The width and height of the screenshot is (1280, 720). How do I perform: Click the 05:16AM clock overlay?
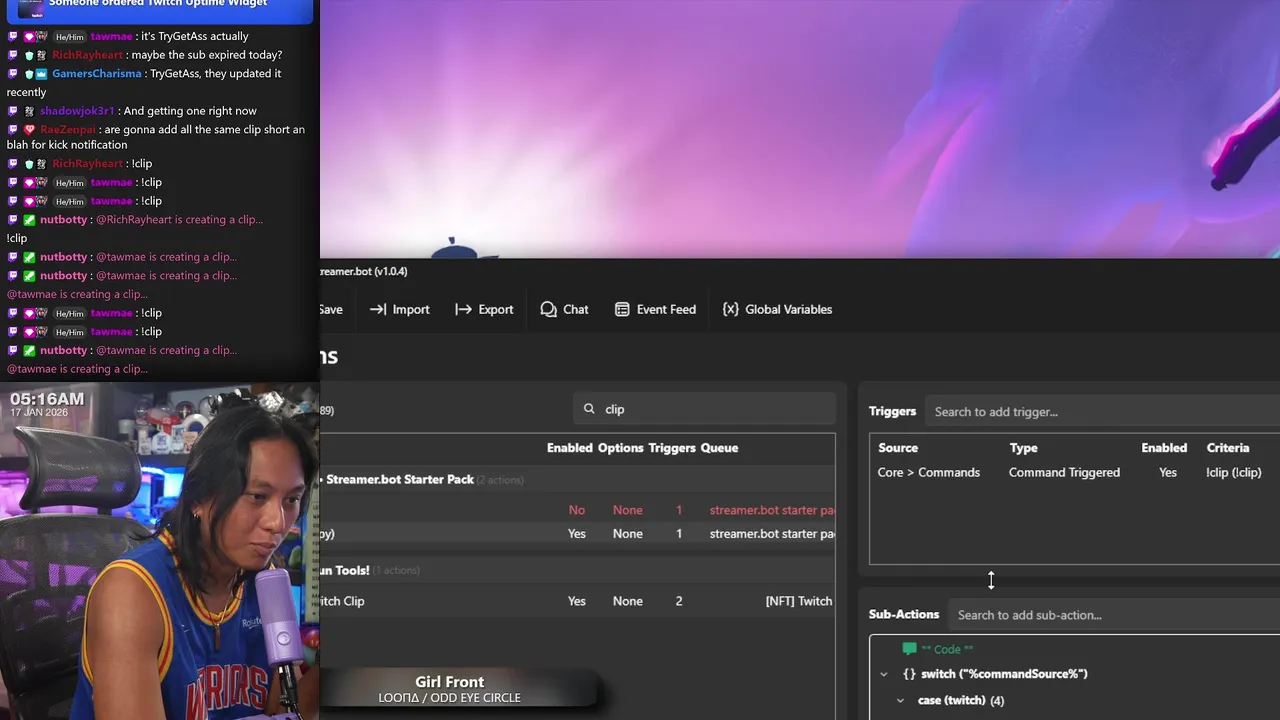pyautogui.click(x=47, y=399)
